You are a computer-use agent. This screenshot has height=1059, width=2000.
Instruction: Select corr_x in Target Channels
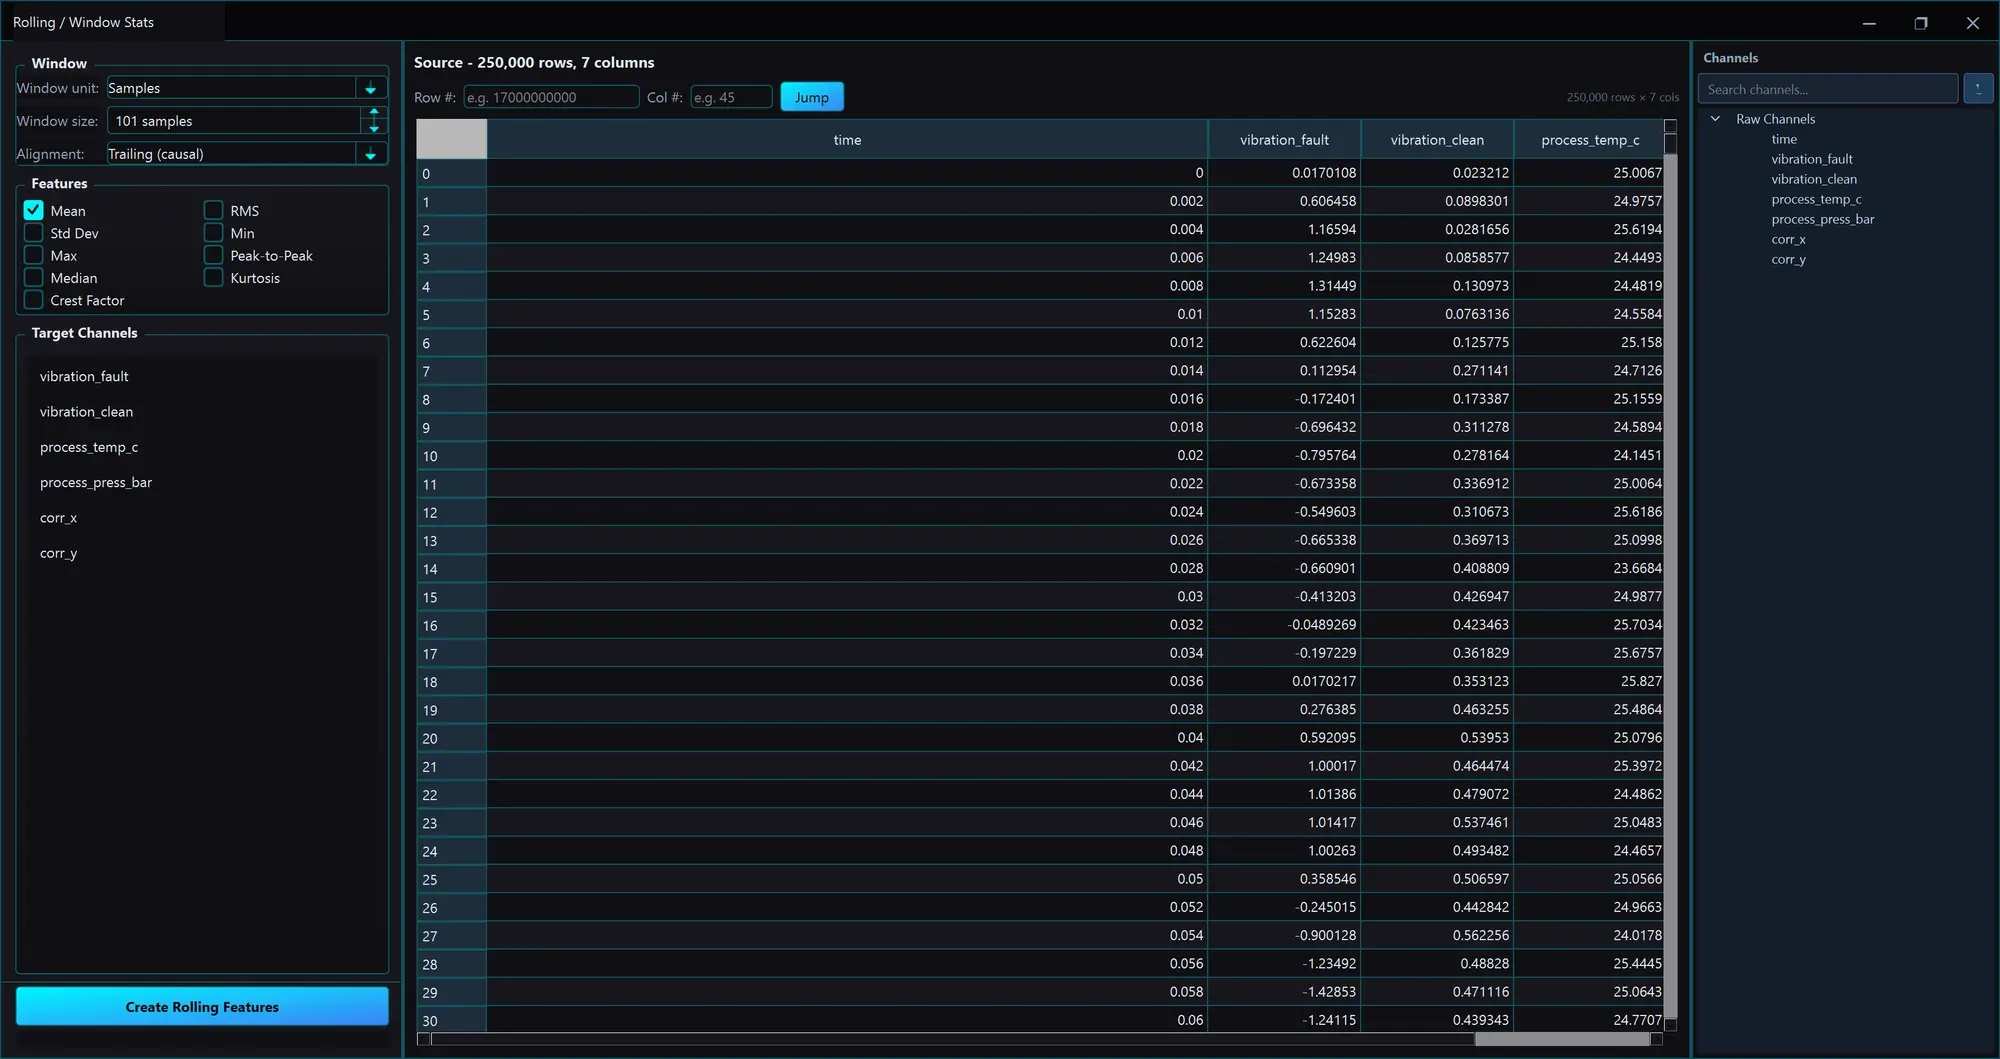pos(202,518)
